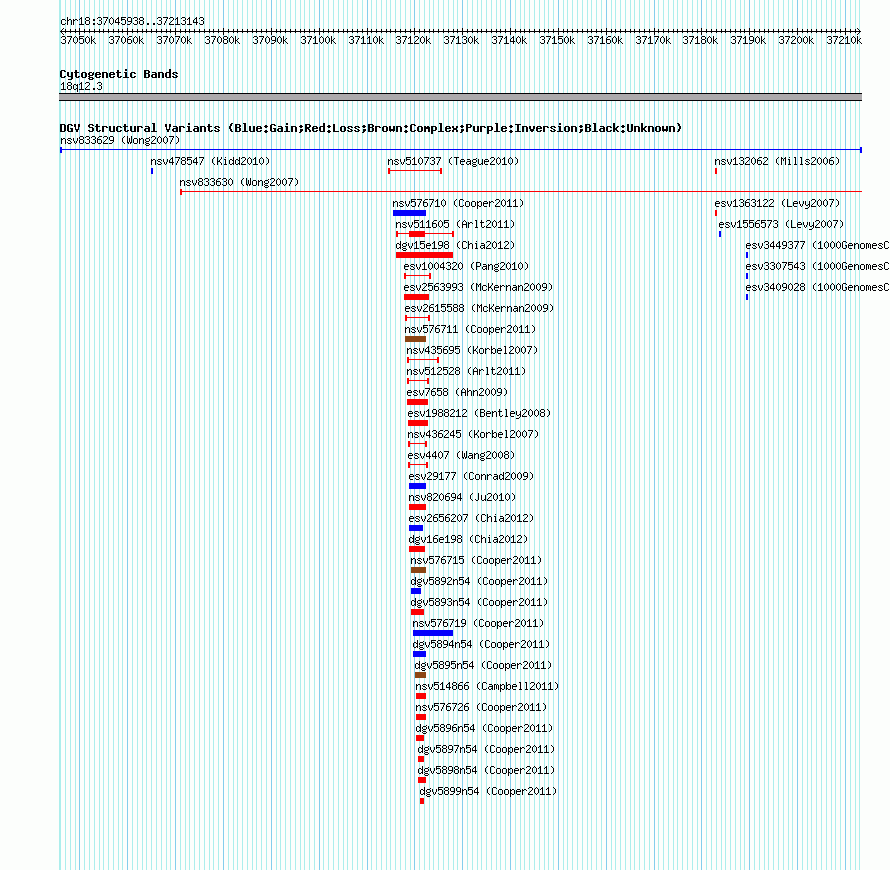Click dgv5897n54 (Cooper2011) label

coord(486,749)
